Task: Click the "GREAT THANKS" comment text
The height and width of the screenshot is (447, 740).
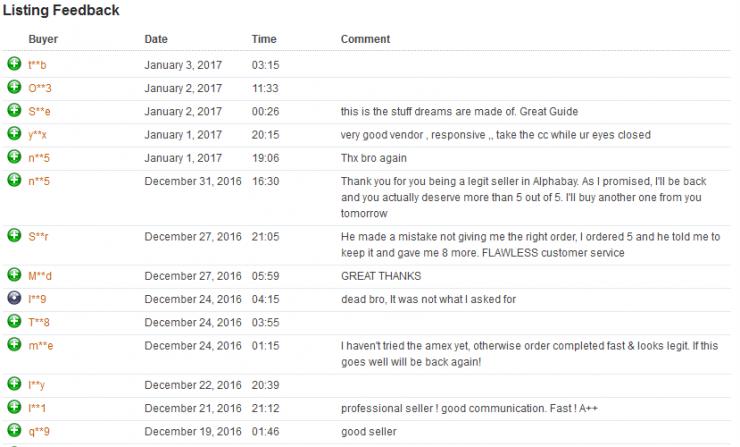Action: [381, 276]
